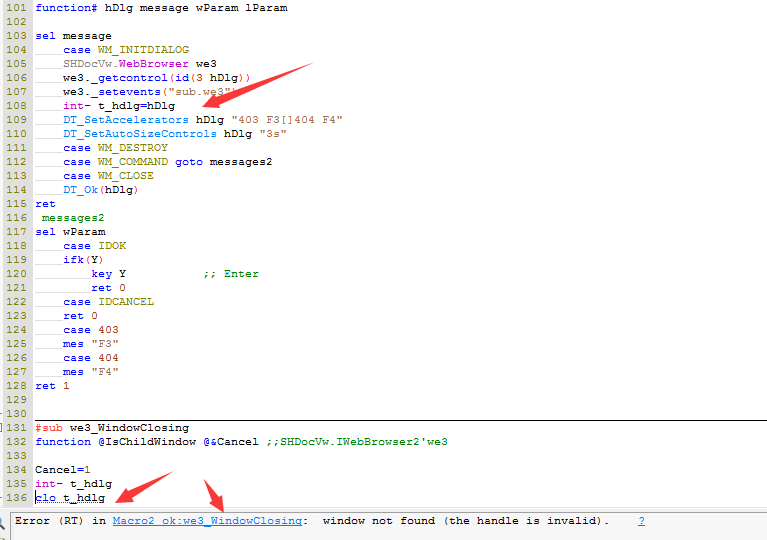Click "(the handle is invalid)." text
The width and height of the screenshot is (767, 540).
coord(526,521)
